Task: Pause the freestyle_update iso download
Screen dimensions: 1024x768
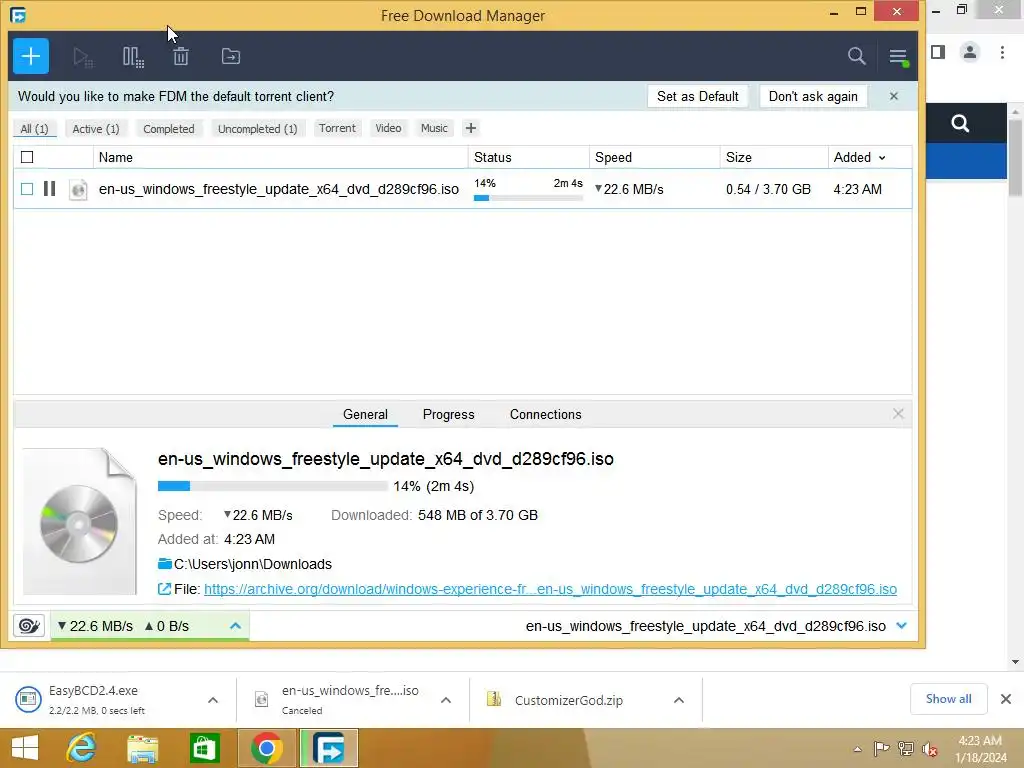Action: (49, 189)
